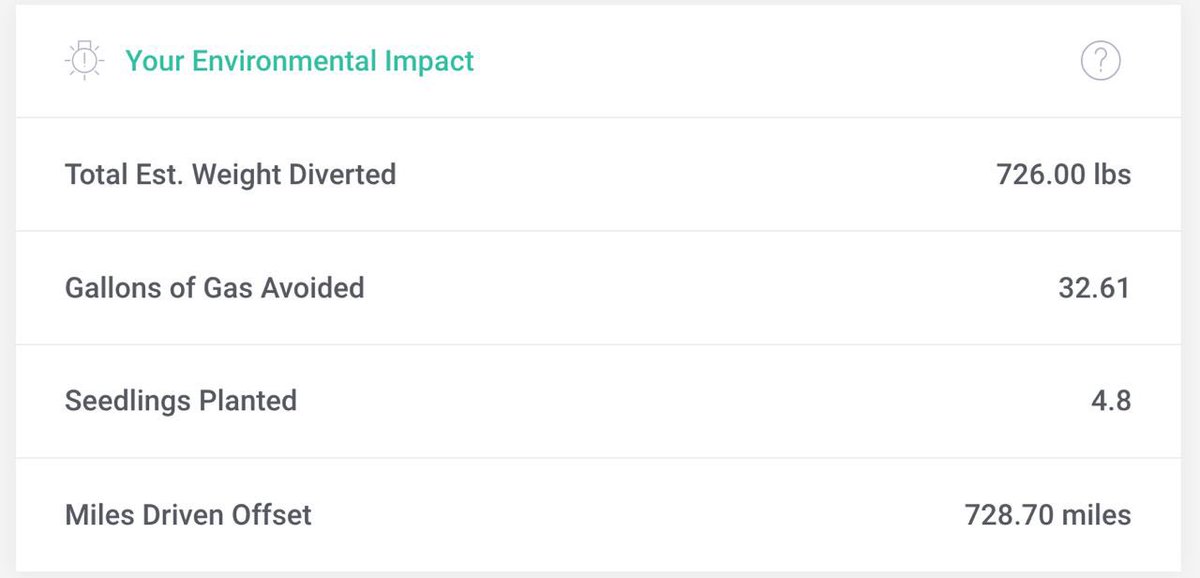Screen dimensions: 1200x578
Task: Click the 'lbs' unit in the weight value
Action: pyautogui.click(x=1112, y=174)
